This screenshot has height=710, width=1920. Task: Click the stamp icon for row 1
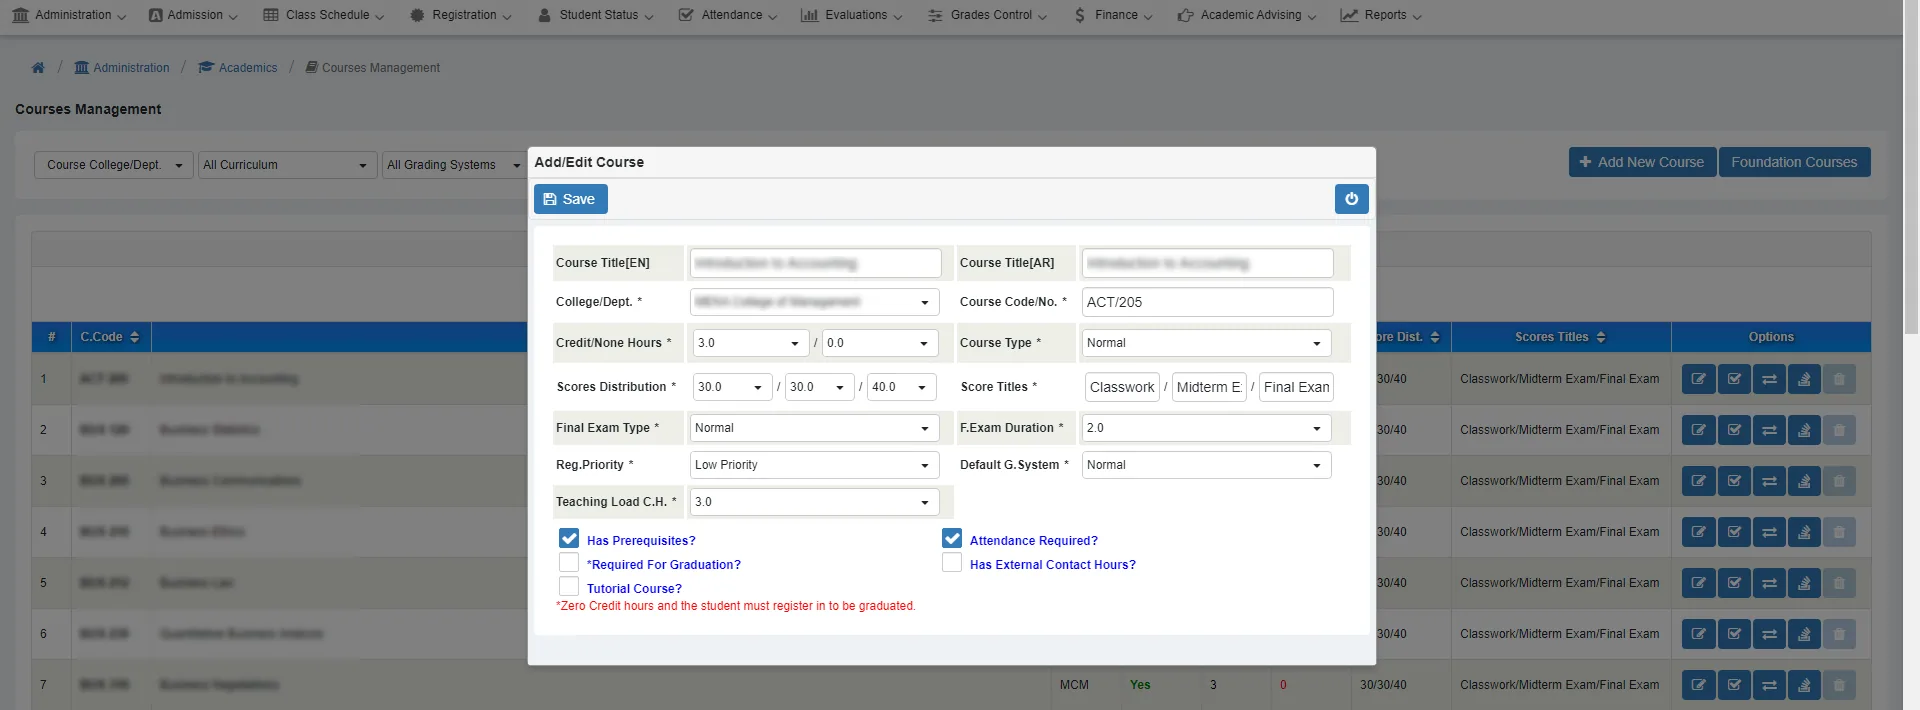click(1804, 379)
